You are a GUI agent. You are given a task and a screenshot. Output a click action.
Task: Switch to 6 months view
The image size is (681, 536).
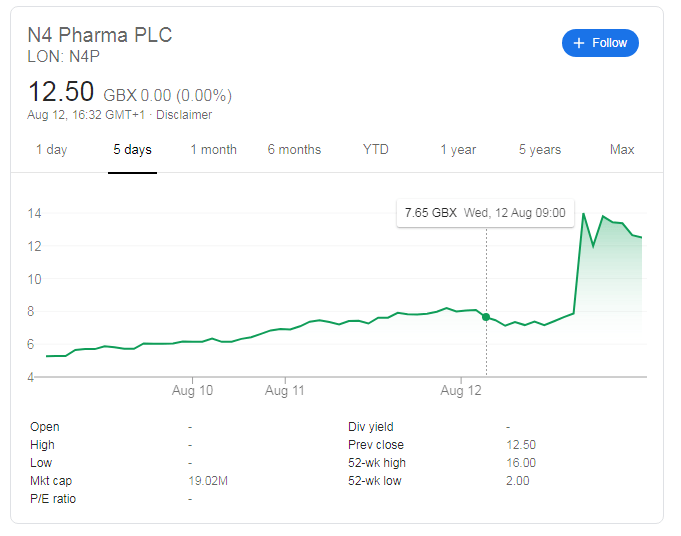[294, 150]
